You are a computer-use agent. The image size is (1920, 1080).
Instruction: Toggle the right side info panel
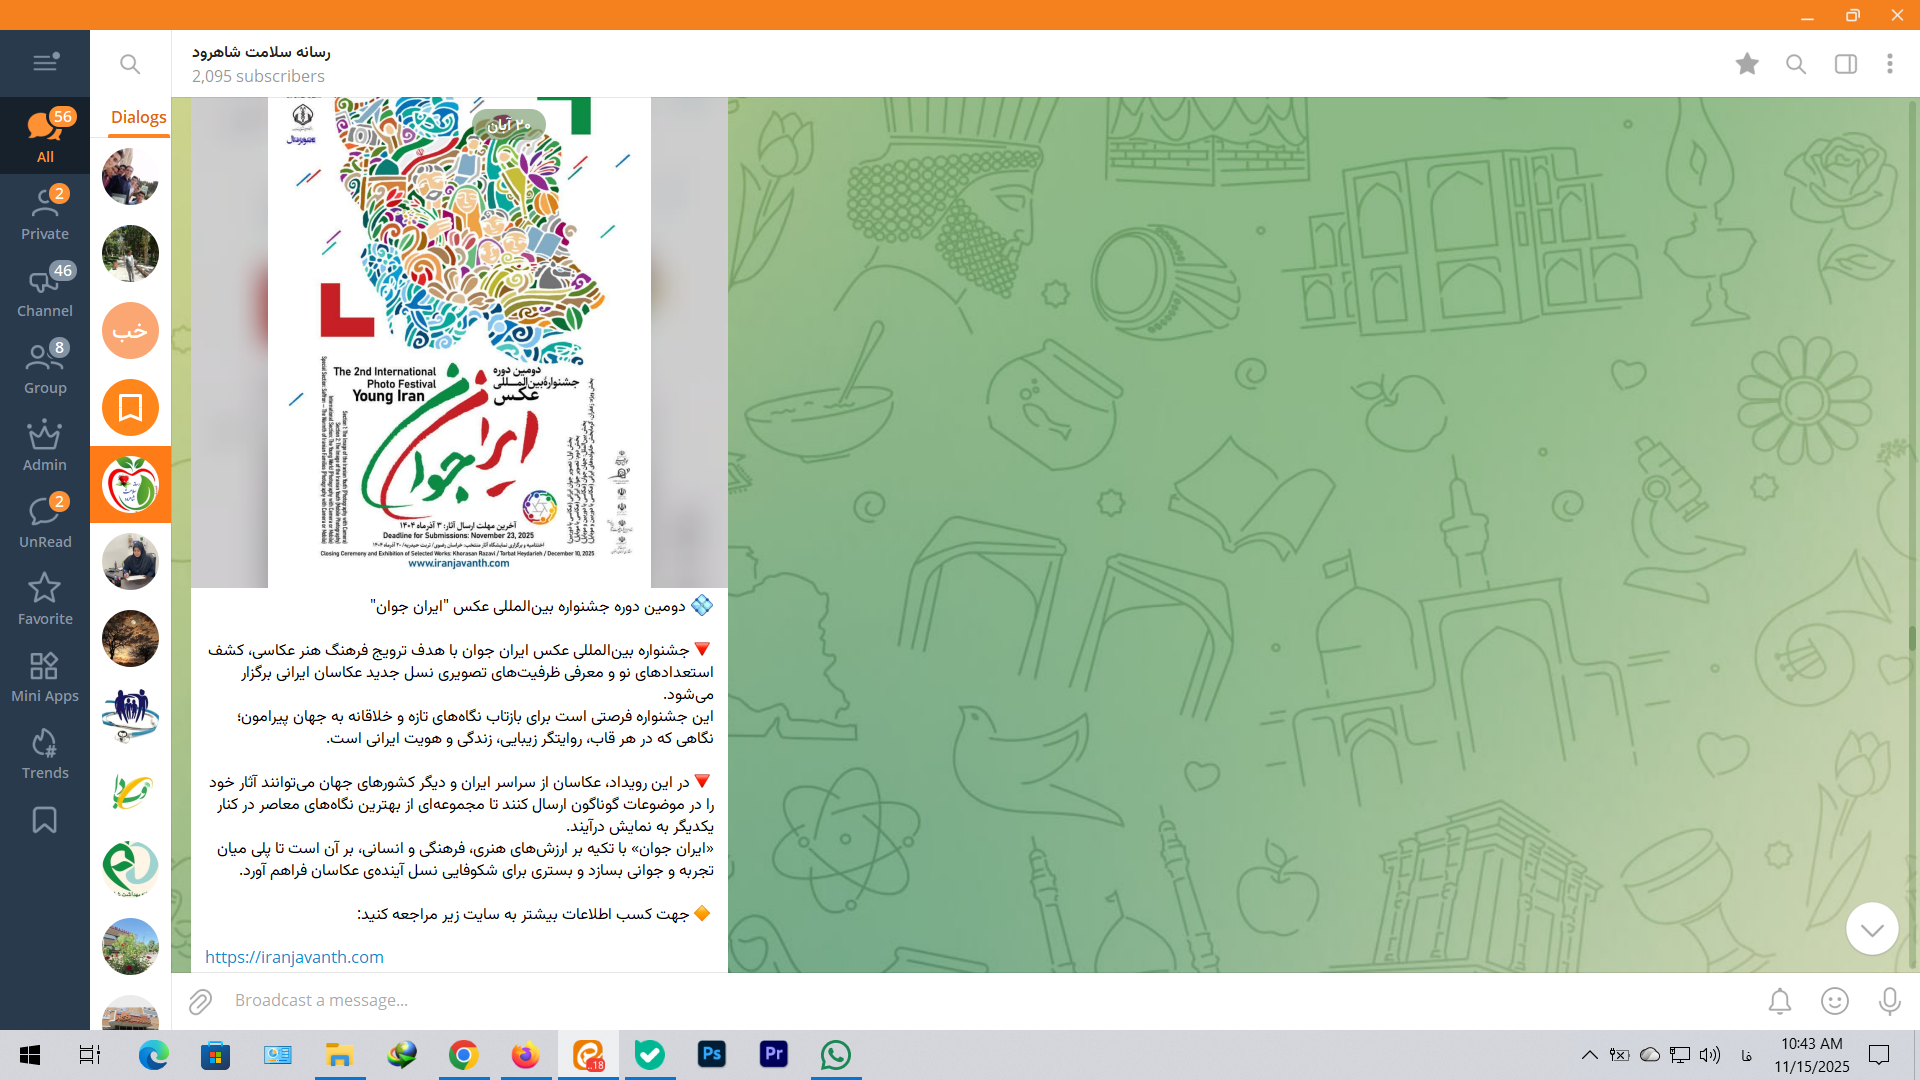(1845, 64)
